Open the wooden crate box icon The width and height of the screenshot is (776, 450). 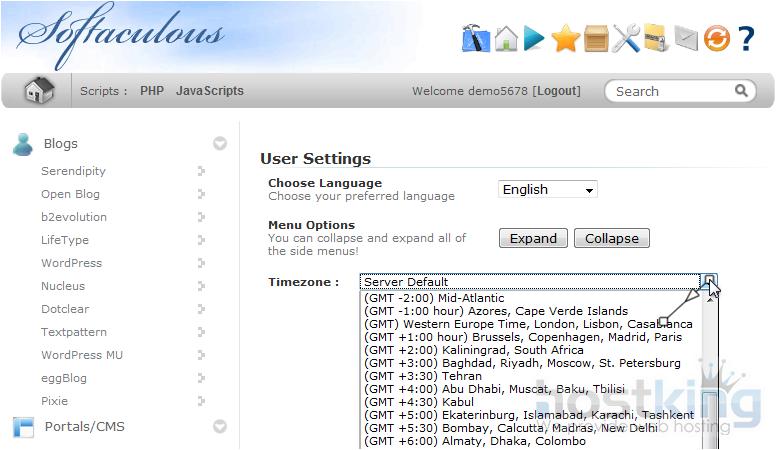coord(596,39)
